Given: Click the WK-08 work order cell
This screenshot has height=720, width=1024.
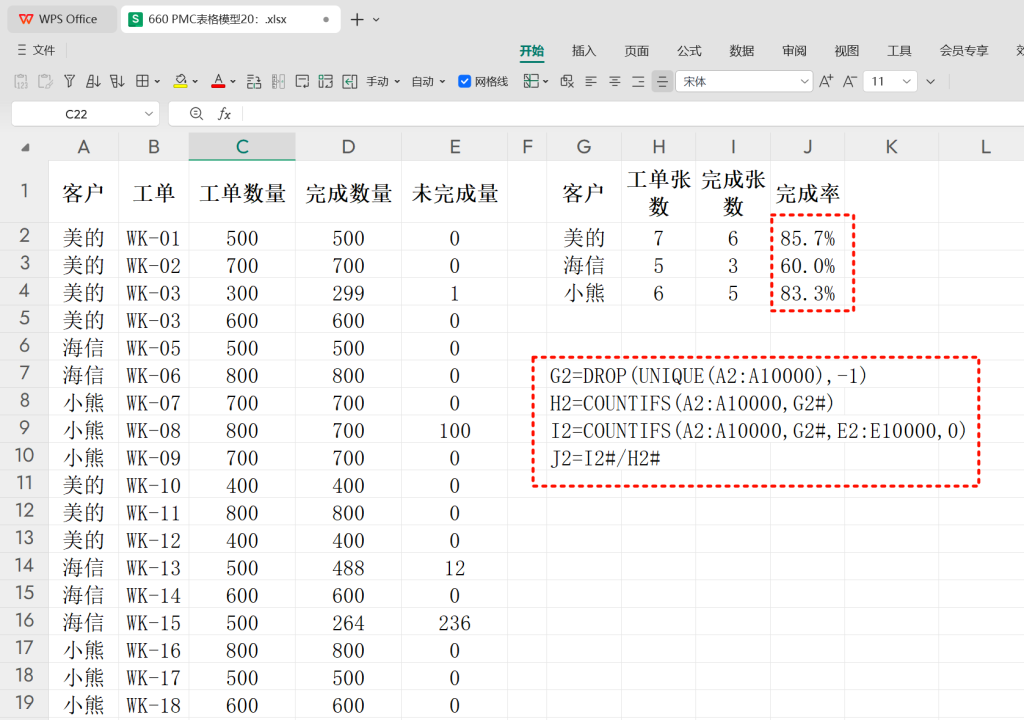Looking at the screenshot, I should tap(153, 431).
